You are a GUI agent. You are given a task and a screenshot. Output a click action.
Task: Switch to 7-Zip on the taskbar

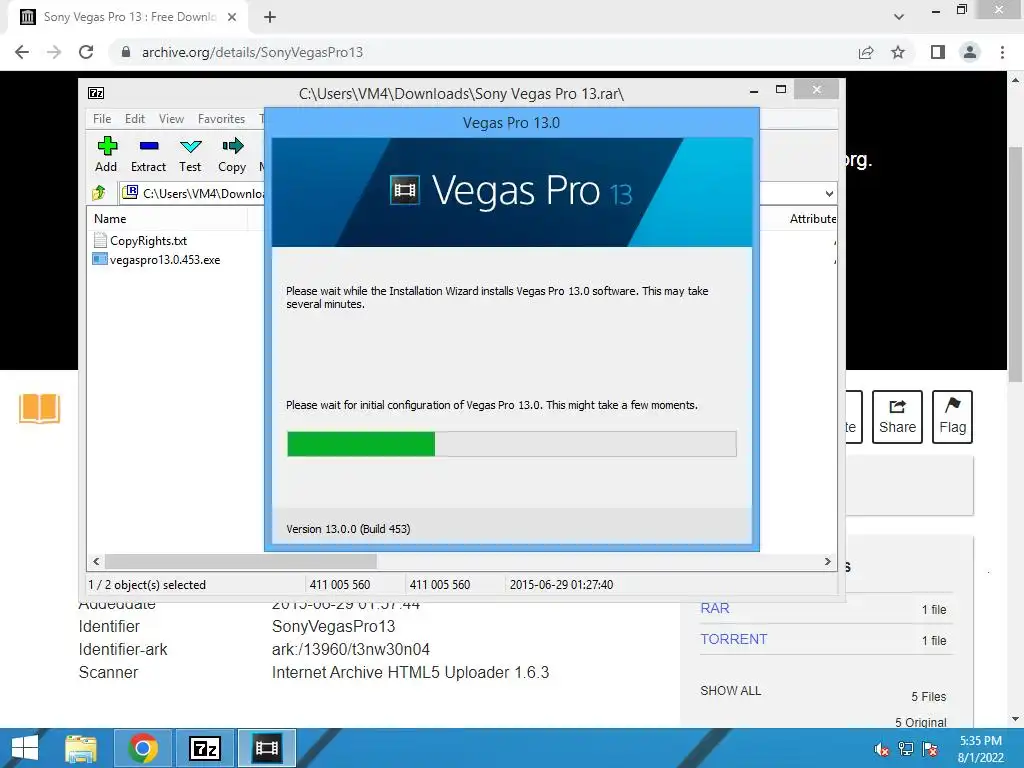coord(204,748)
